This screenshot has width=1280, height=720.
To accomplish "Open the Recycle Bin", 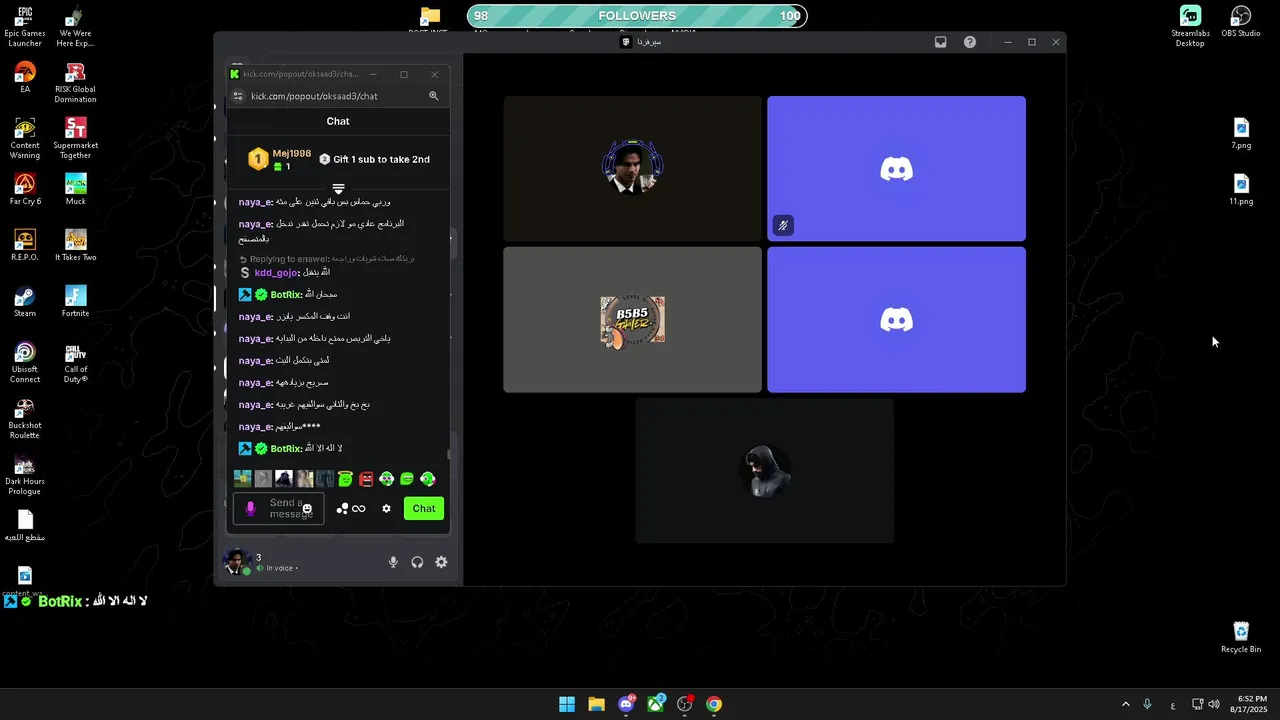I will pyautogui.click(x=1241, y=637).
